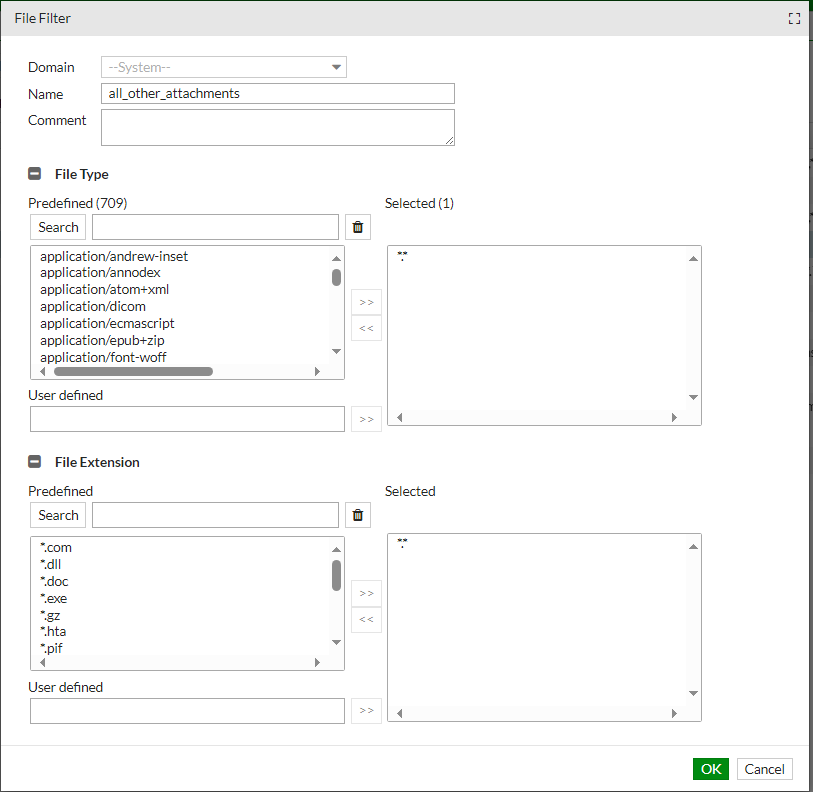Maximize the File Filter dialog
Viewport: 813px width, 792px height.
coord(795,19)
